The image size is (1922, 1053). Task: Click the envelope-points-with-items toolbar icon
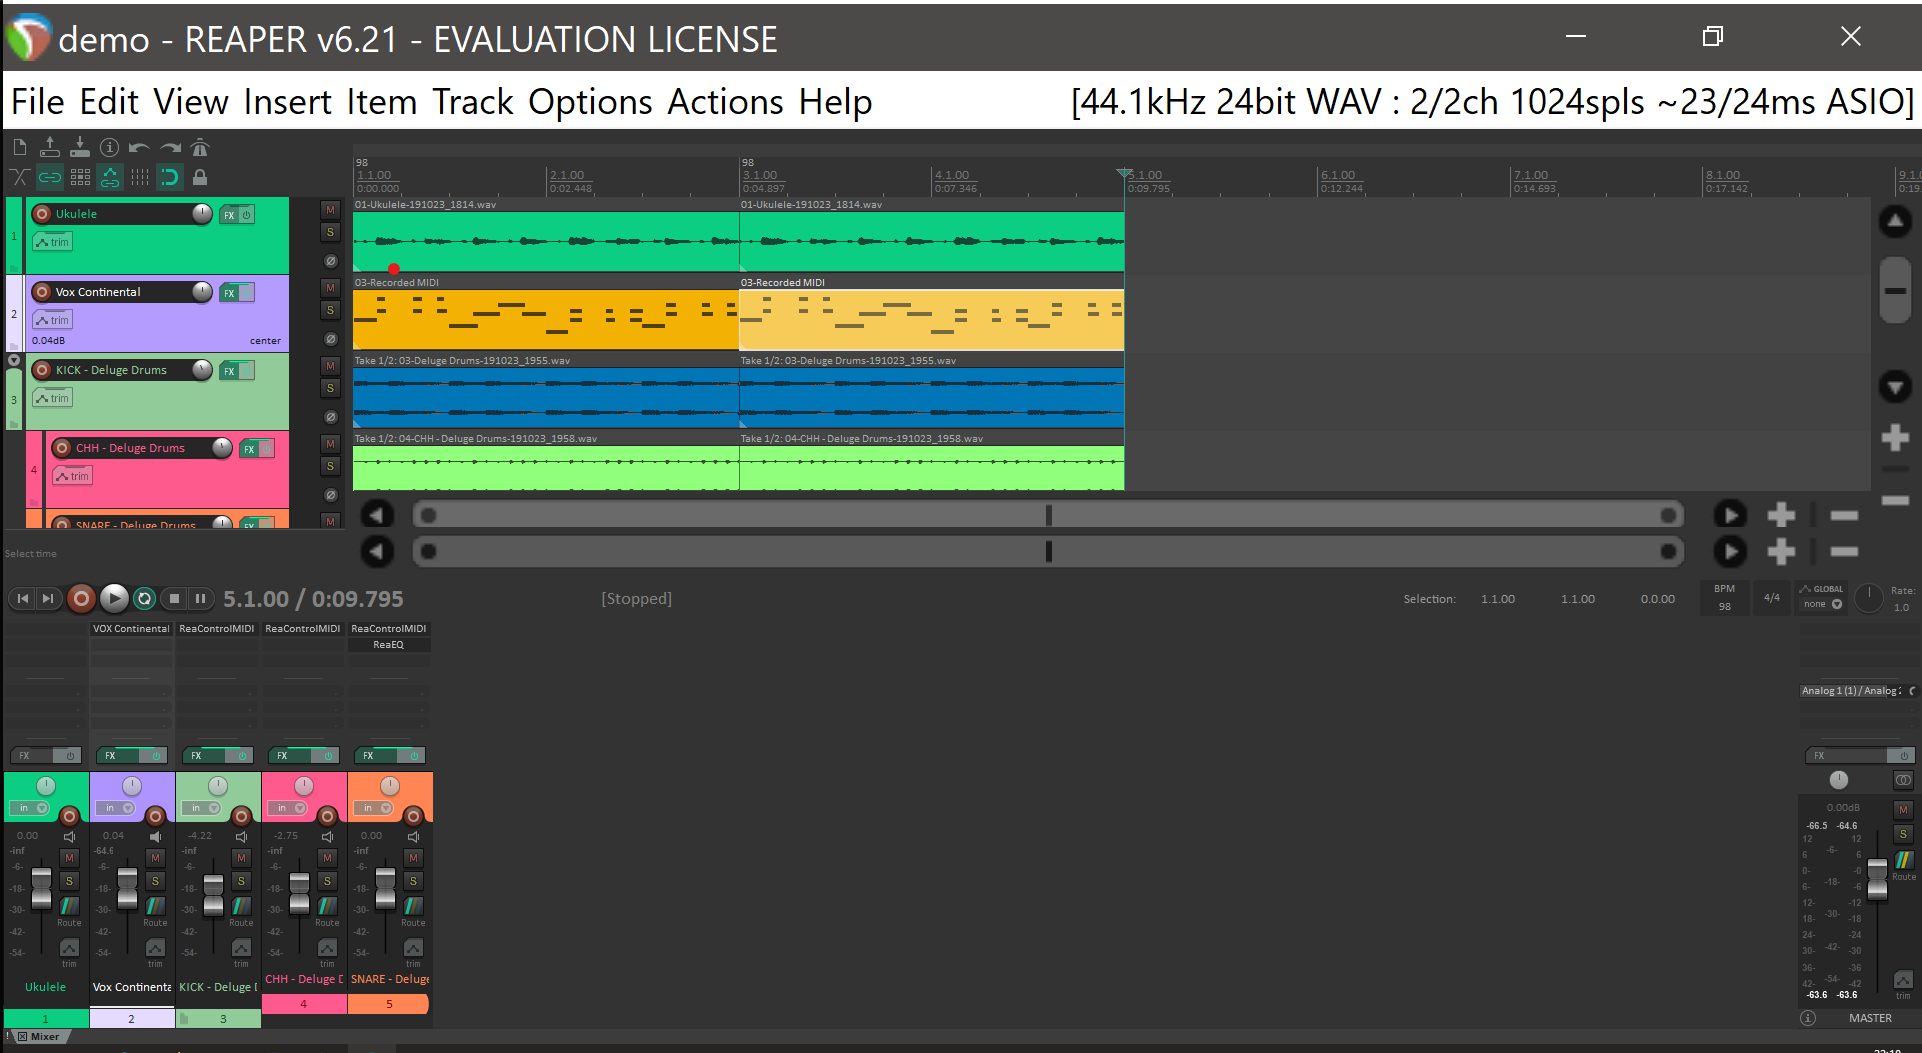pos(110,178)
